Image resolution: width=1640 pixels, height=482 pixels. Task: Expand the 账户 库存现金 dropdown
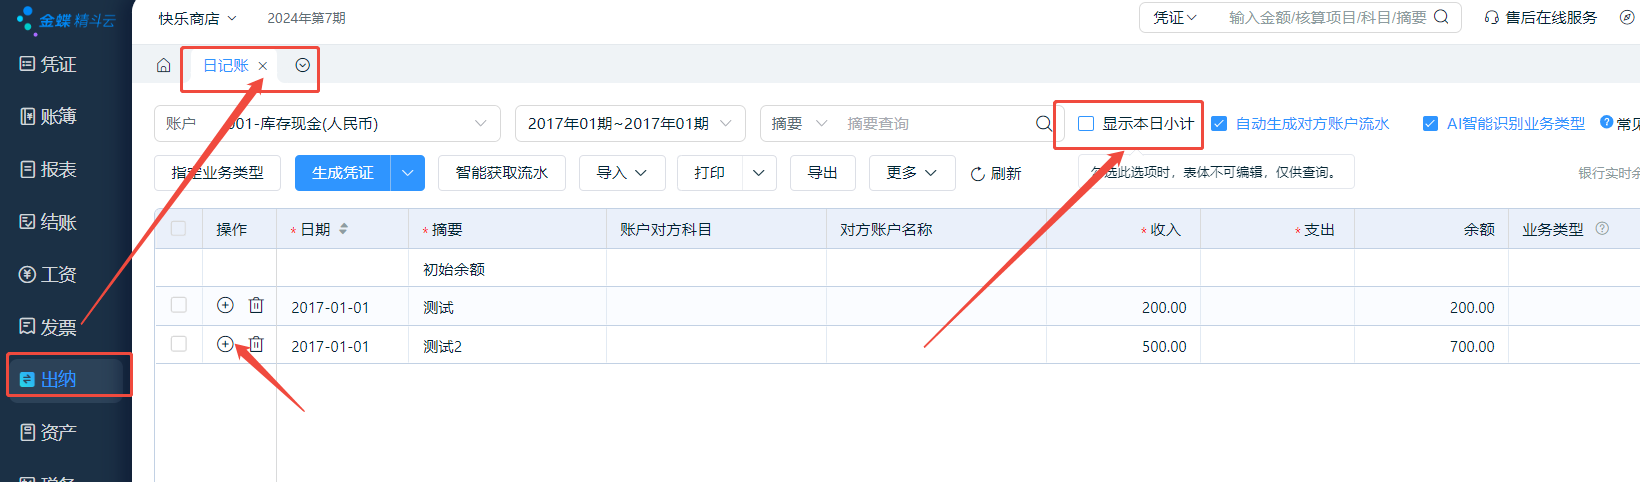(x=480, y=124)
